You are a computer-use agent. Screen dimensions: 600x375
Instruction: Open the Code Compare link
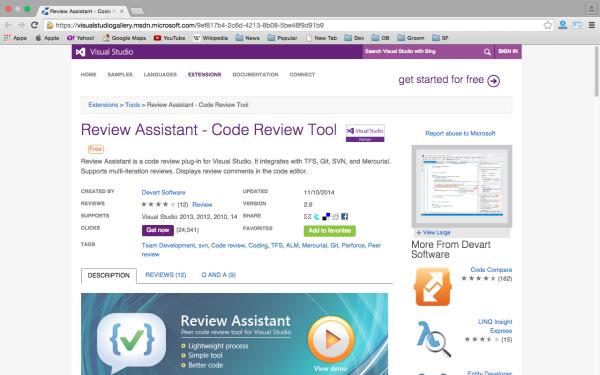tap(491, 270)
